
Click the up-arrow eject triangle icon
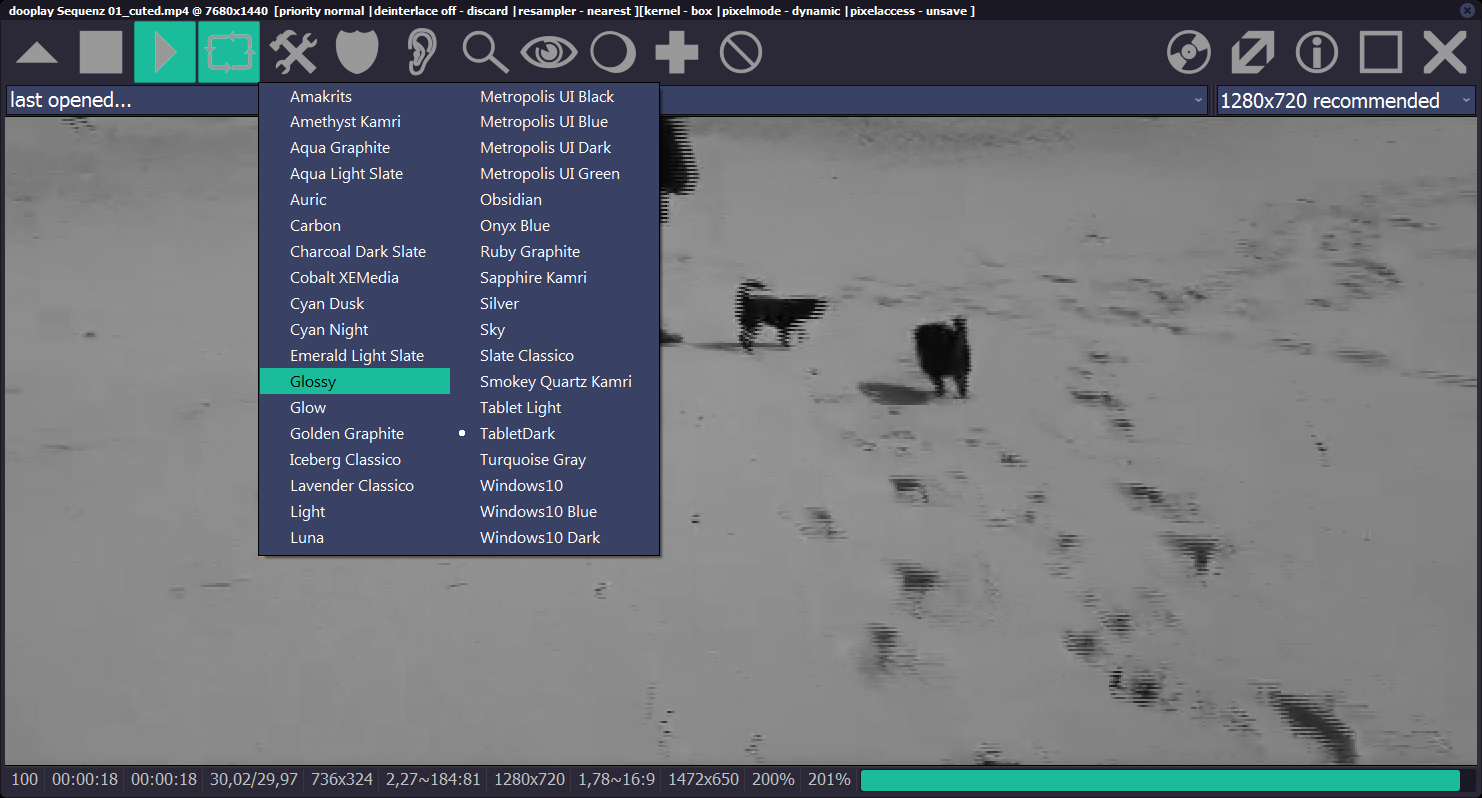pos(37,52)
